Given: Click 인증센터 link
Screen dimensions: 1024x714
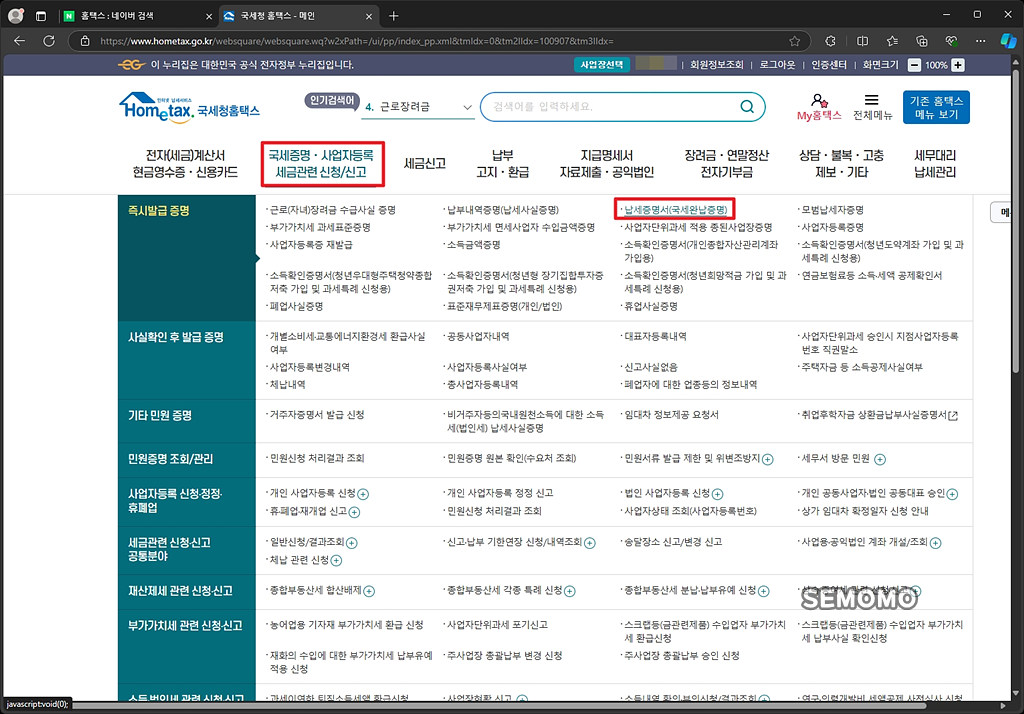Looking at the screenshot, I should [829, 65].
